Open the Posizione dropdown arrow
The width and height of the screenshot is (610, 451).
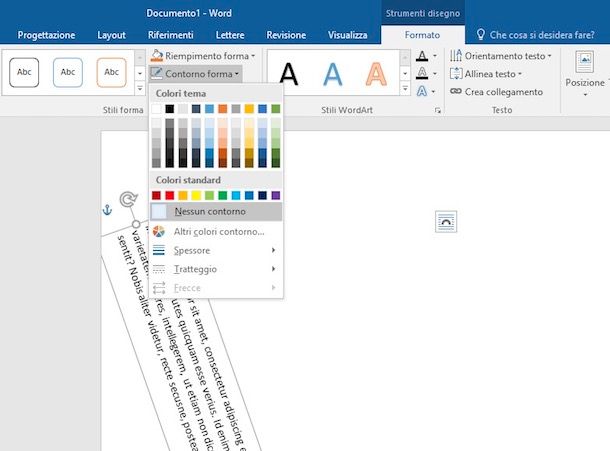[x=585, y=95]
